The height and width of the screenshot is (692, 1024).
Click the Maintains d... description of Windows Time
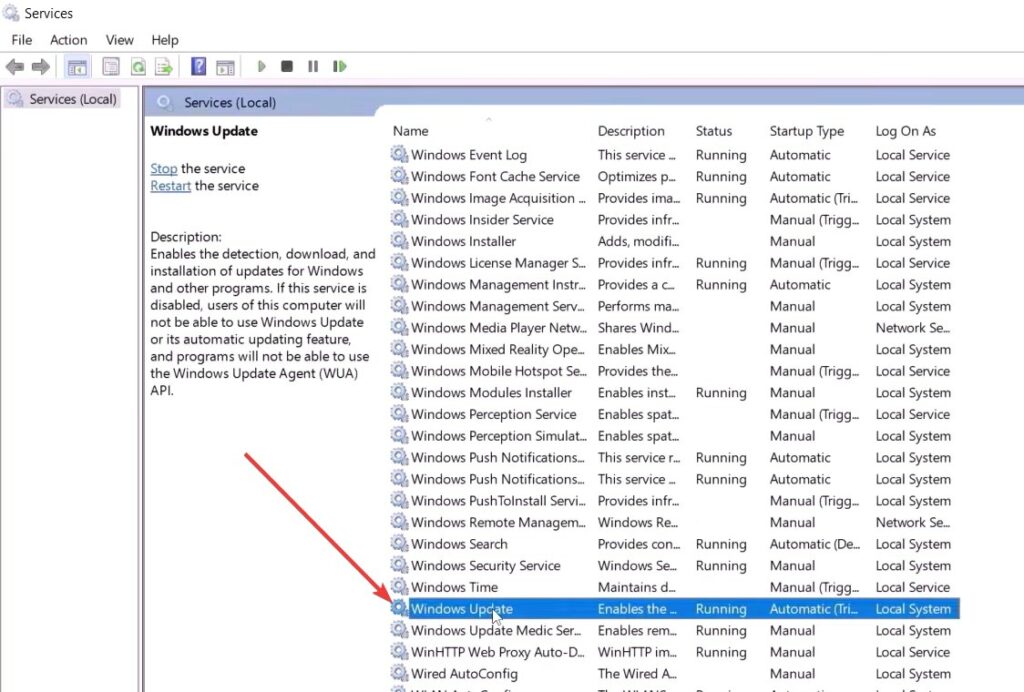click(637, 587)
